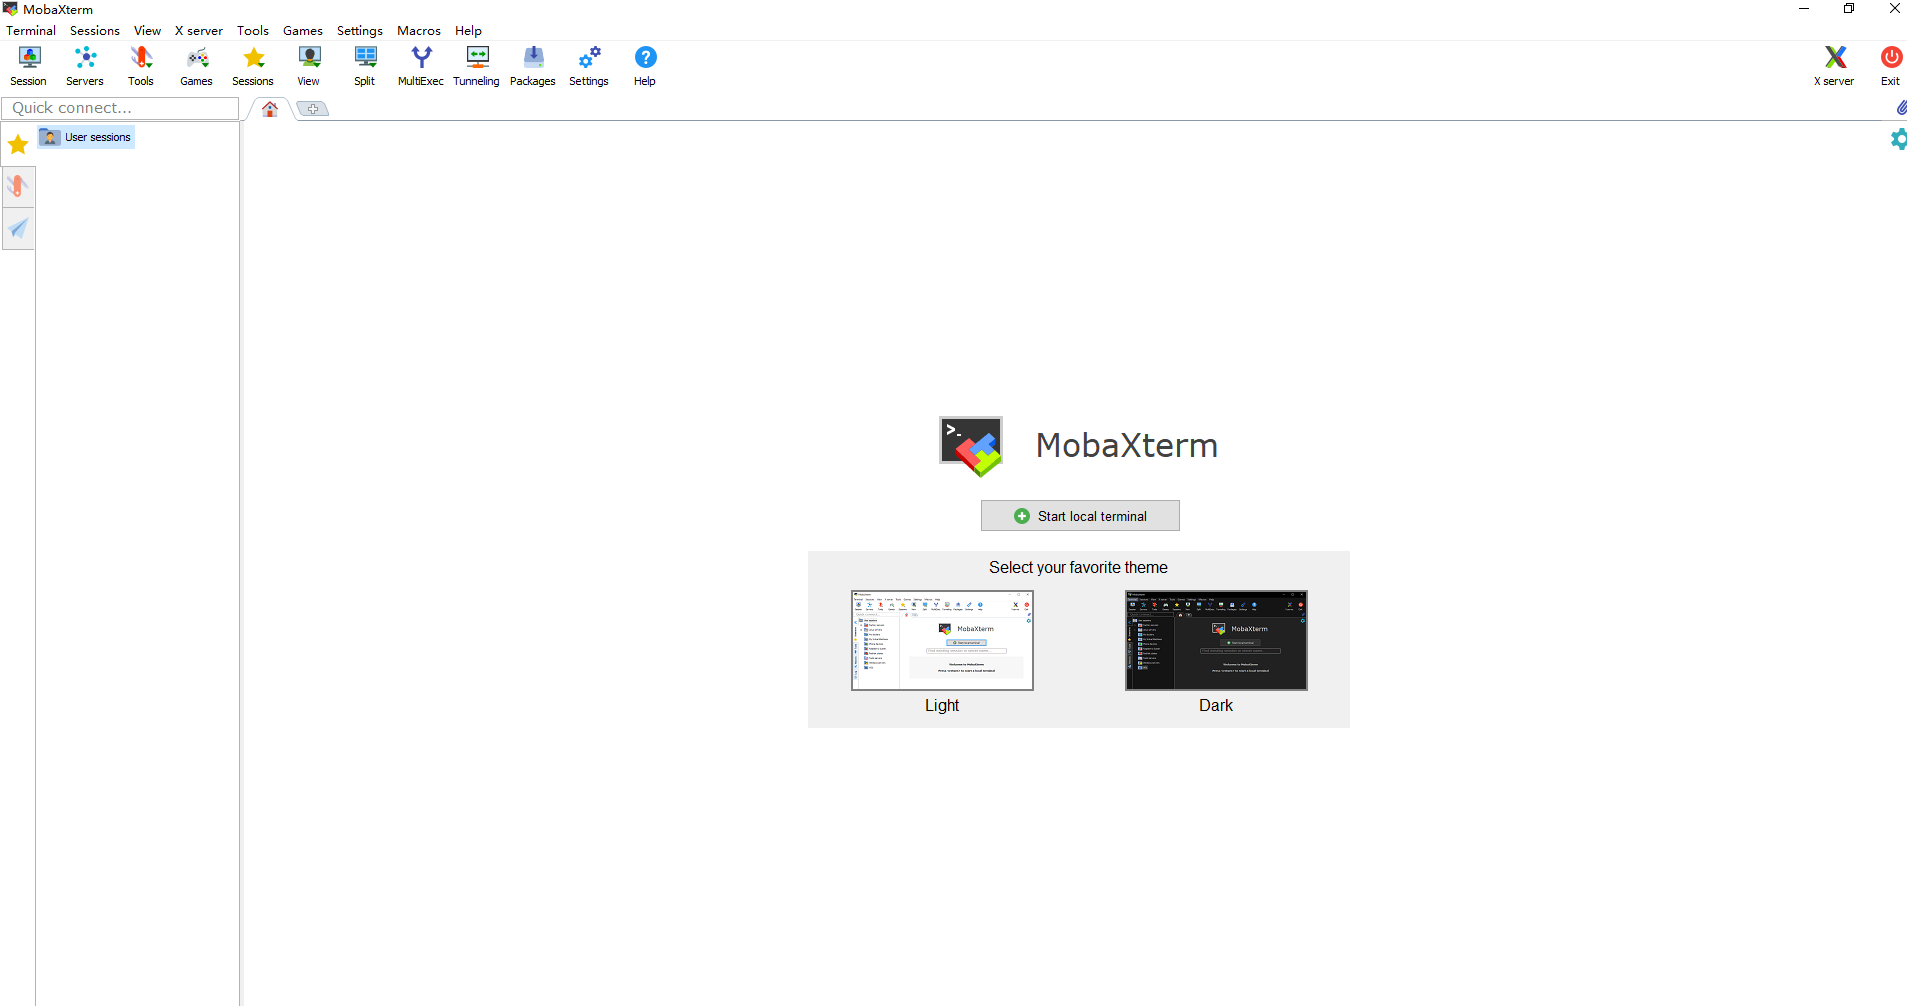Switch to the Home tab
Viewport: 1907px width, 1006px height.
pos(270,109)
